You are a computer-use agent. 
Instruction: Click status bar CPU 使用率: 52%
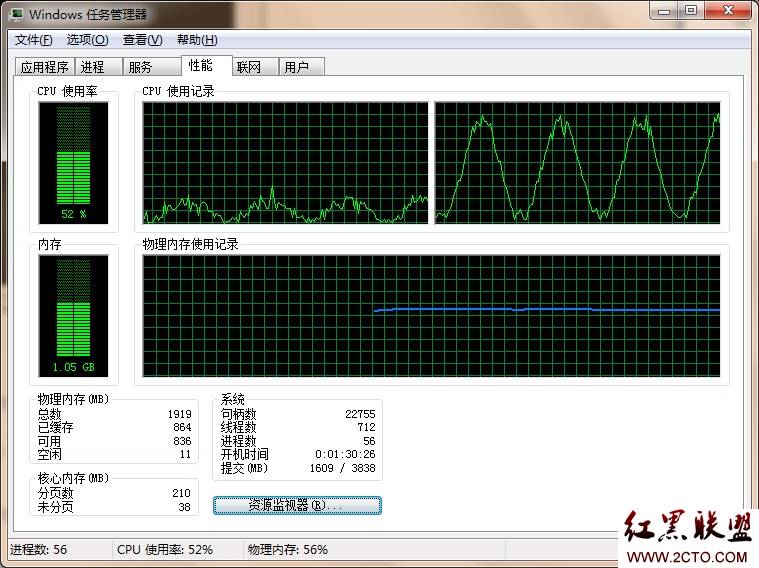pyautogui.click(x=165, y=550)
